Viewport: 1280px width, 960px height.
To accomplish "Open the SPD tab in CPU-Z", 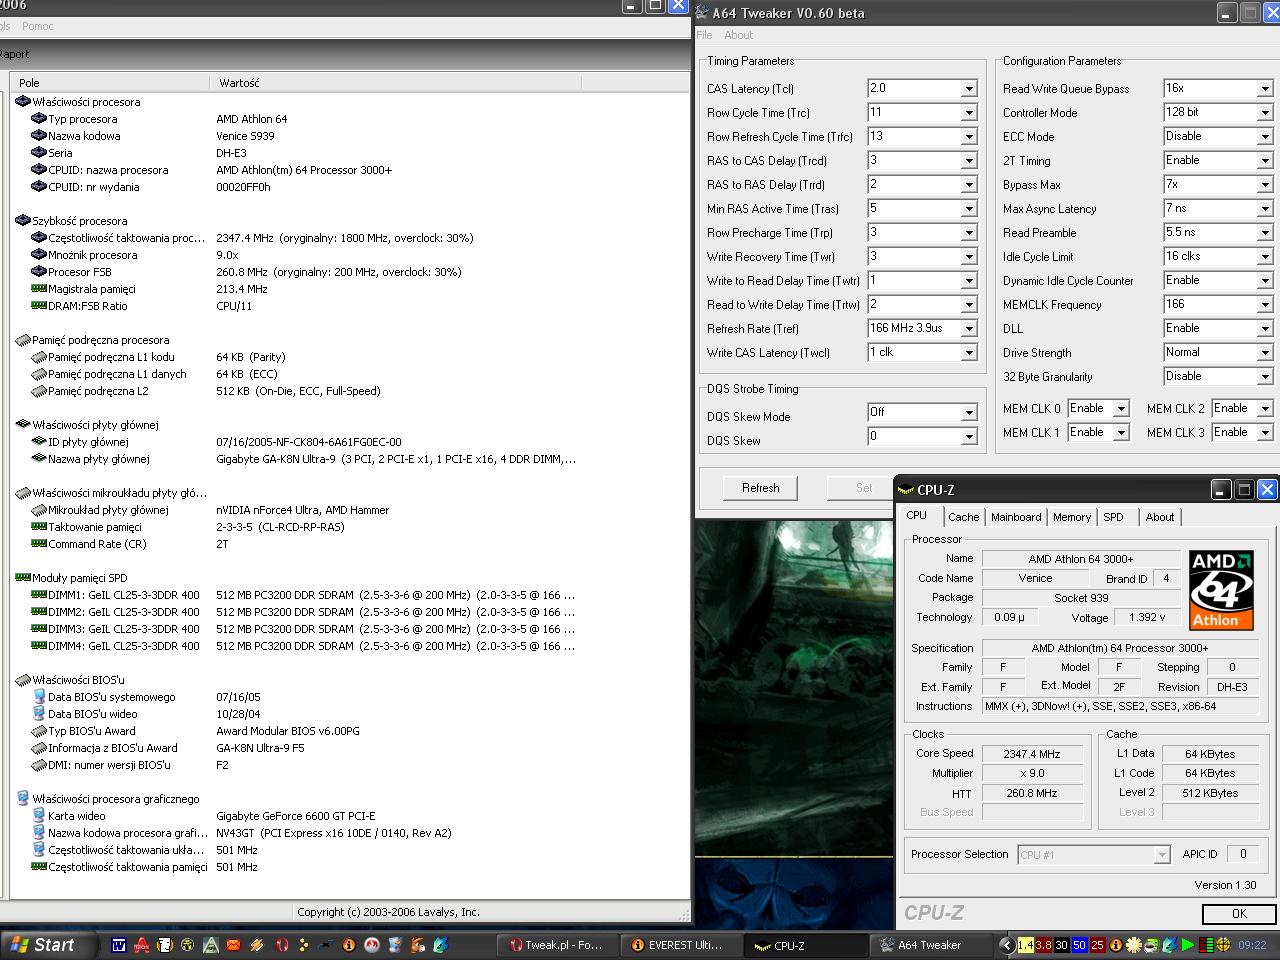I will [1113, 517].
